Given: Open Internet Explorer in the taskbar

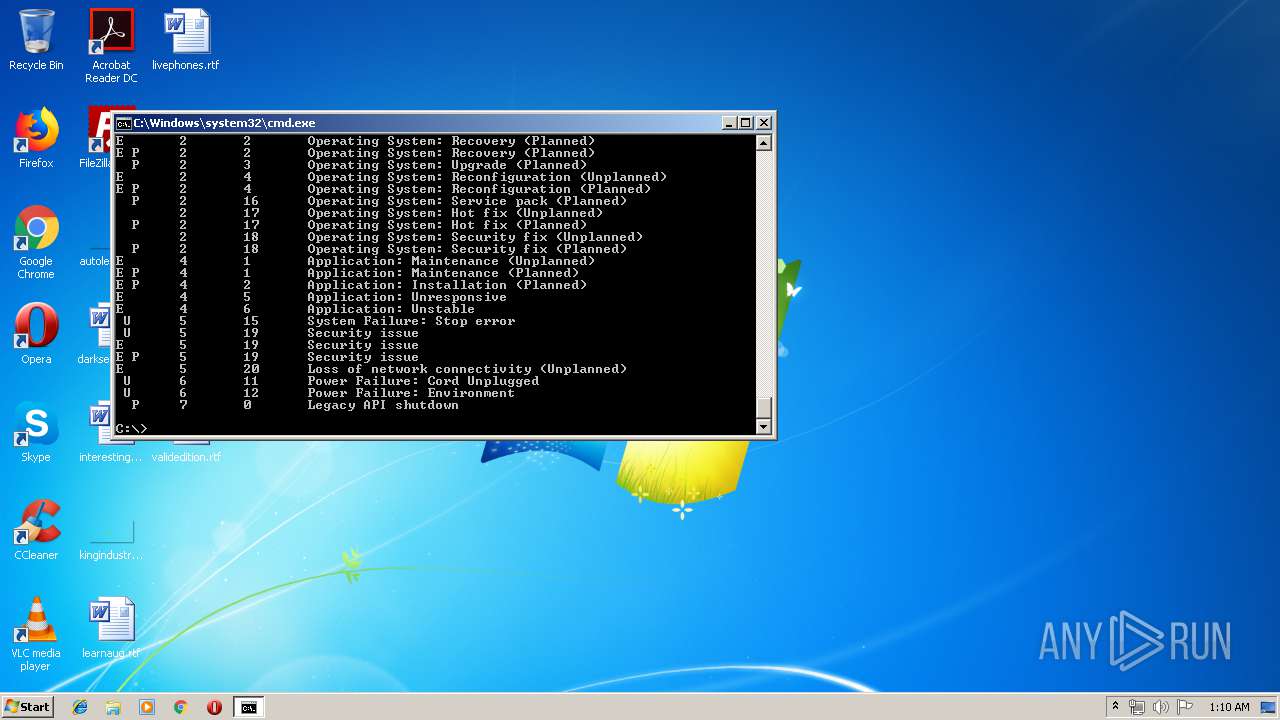Looking at the screenshot, I should (x=80, y=707).
